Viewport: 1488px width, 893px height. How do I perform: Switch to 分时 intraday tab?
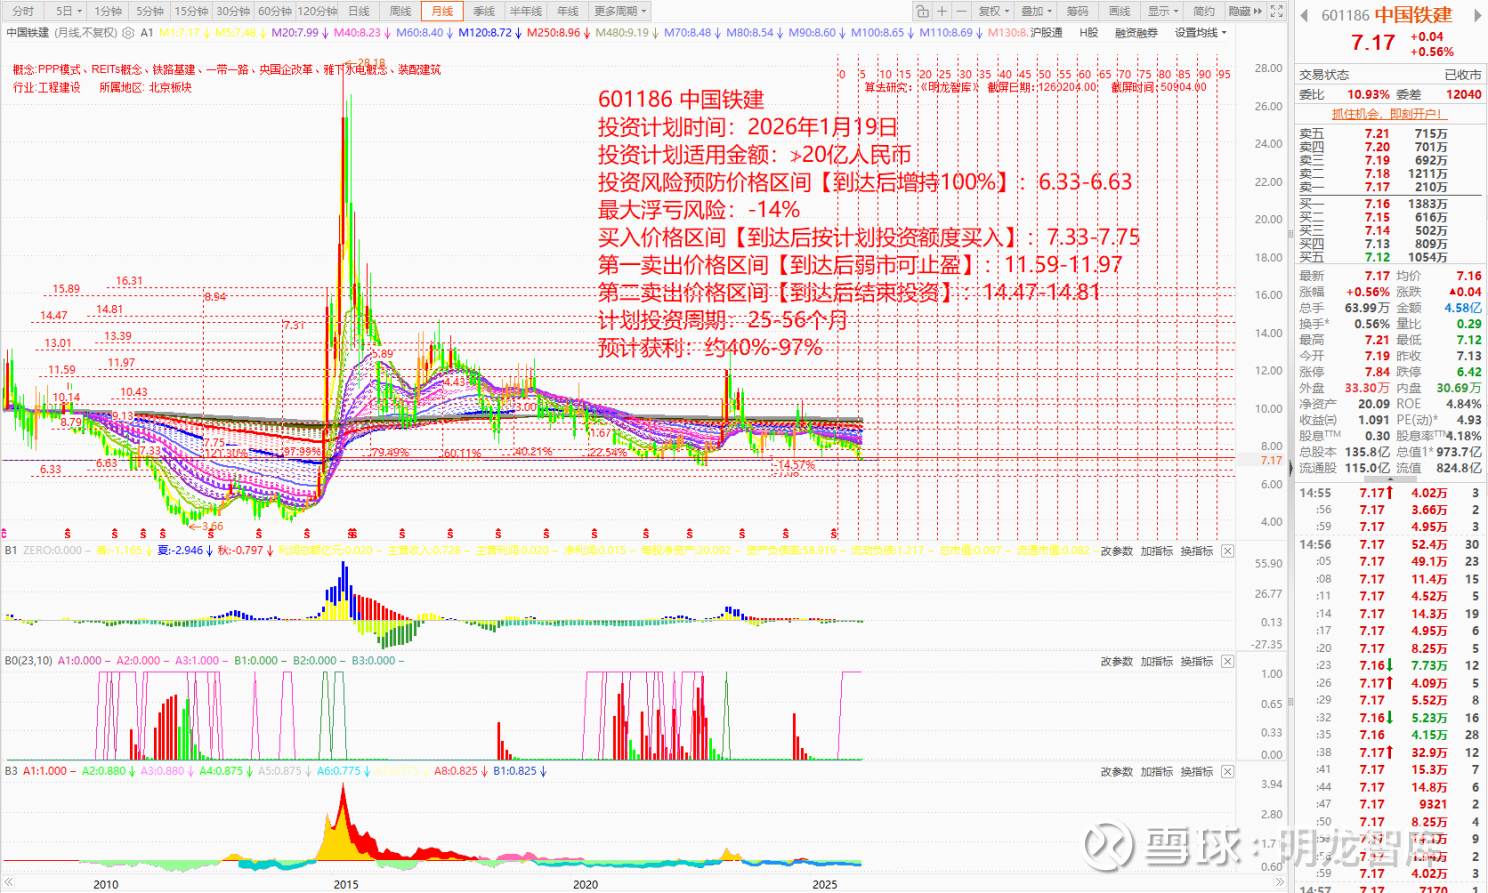(23, 11)
